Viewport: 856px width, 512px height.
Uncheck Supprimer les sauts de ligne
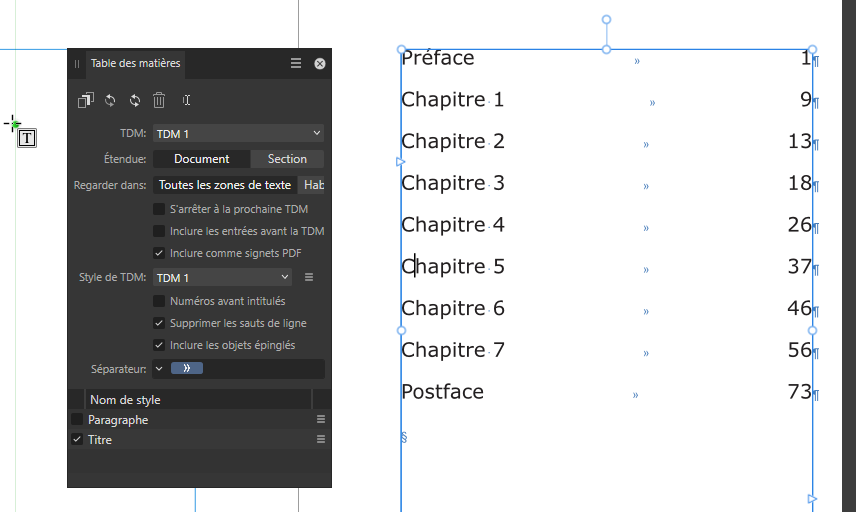click(x=159, y=323)
